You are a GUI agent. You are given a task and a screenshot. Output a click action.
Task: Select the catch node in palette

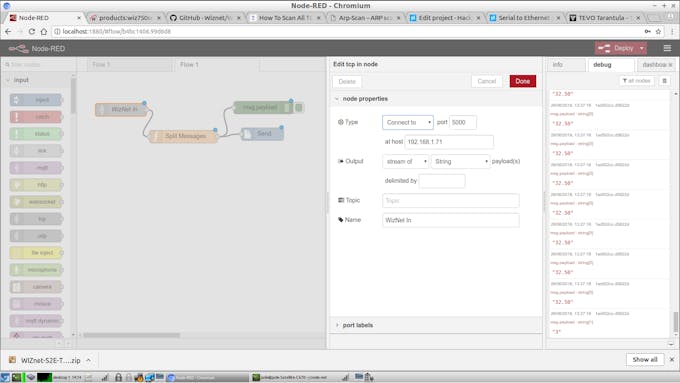click(36, 117)
